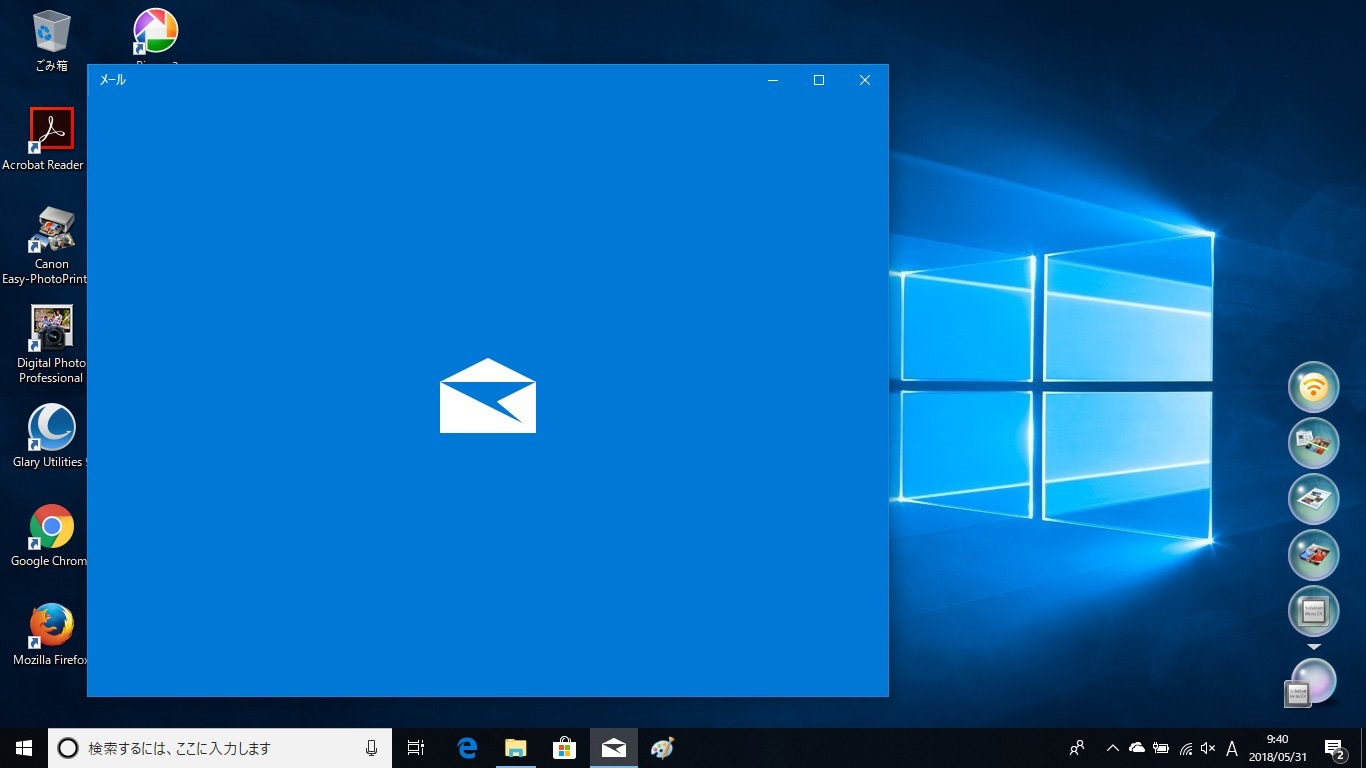Open the Wi-Fi network tray icon
Viewport: 1366px width, 768px height.
[x=1185, y=748]
